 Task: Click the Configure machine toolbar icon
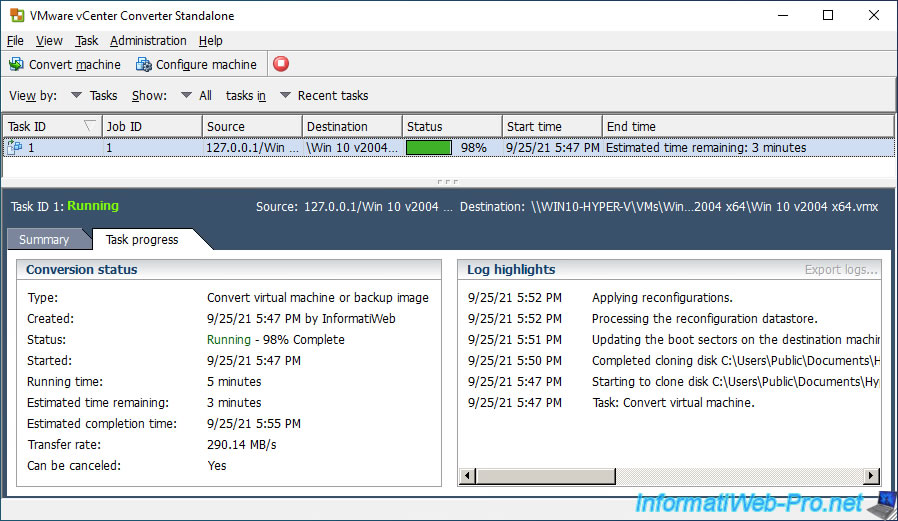coord(143,64)
